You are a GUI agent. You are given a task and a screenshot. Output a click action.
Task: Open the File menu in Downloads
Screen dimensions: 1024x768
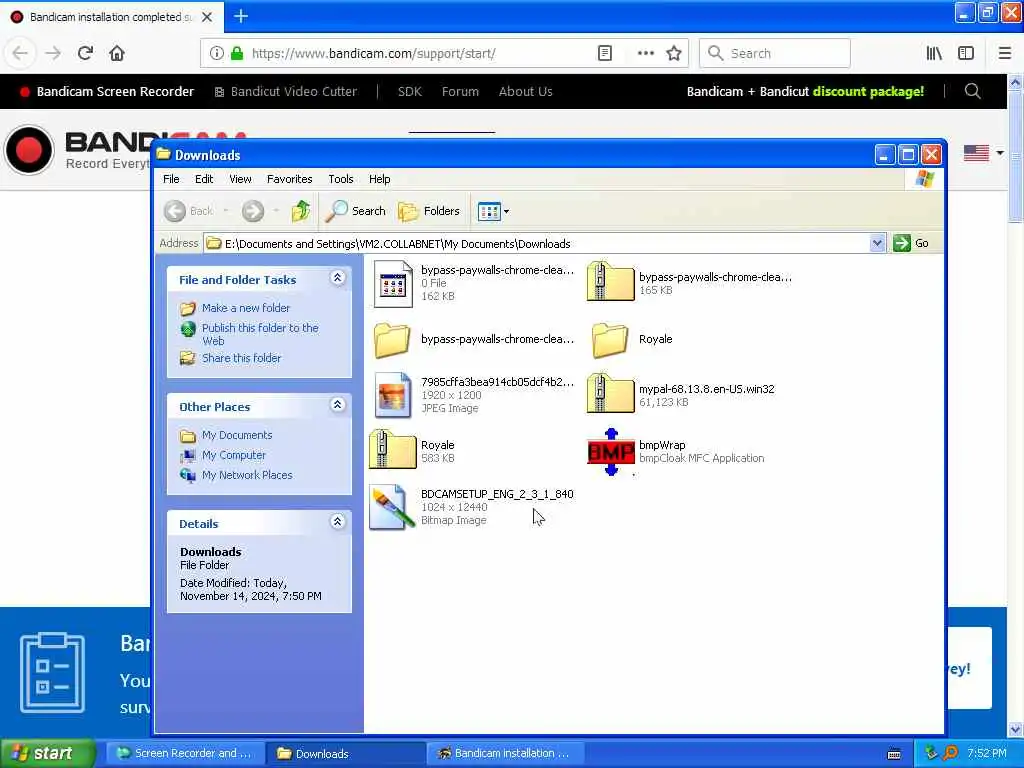171,179
